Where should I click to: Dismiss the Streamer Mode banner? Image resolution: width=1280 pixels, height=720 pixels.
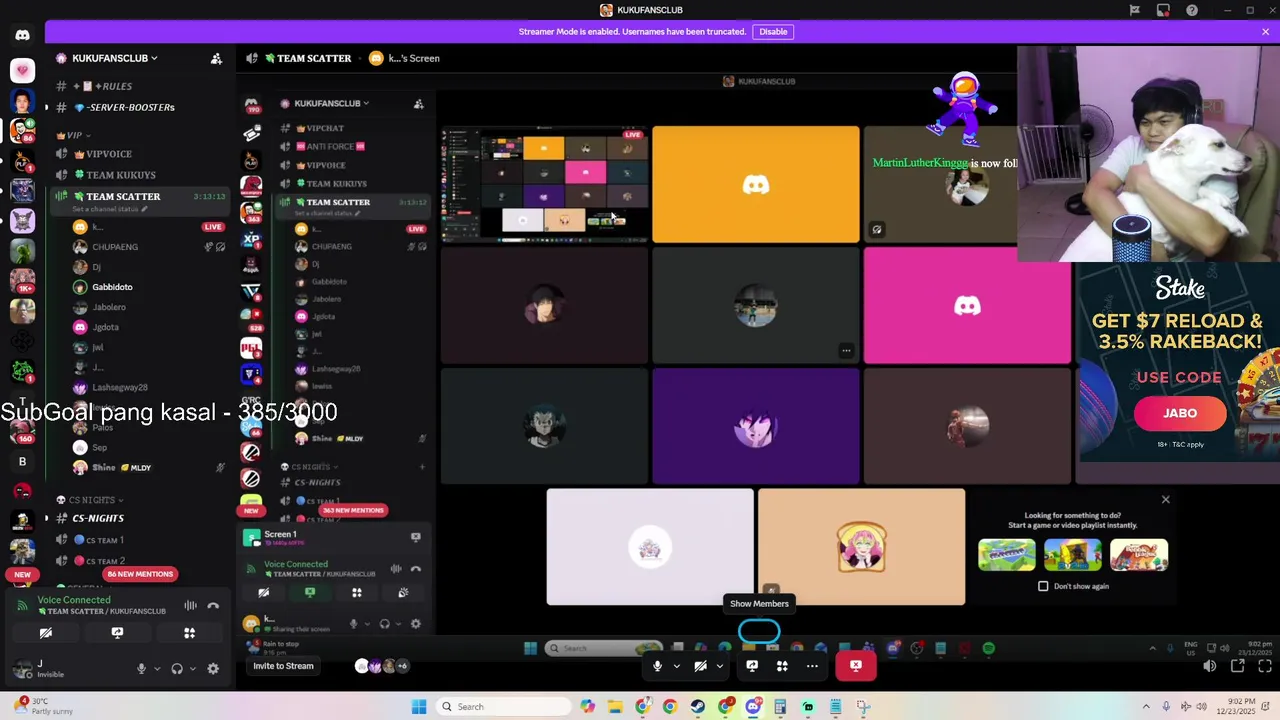1265,32
